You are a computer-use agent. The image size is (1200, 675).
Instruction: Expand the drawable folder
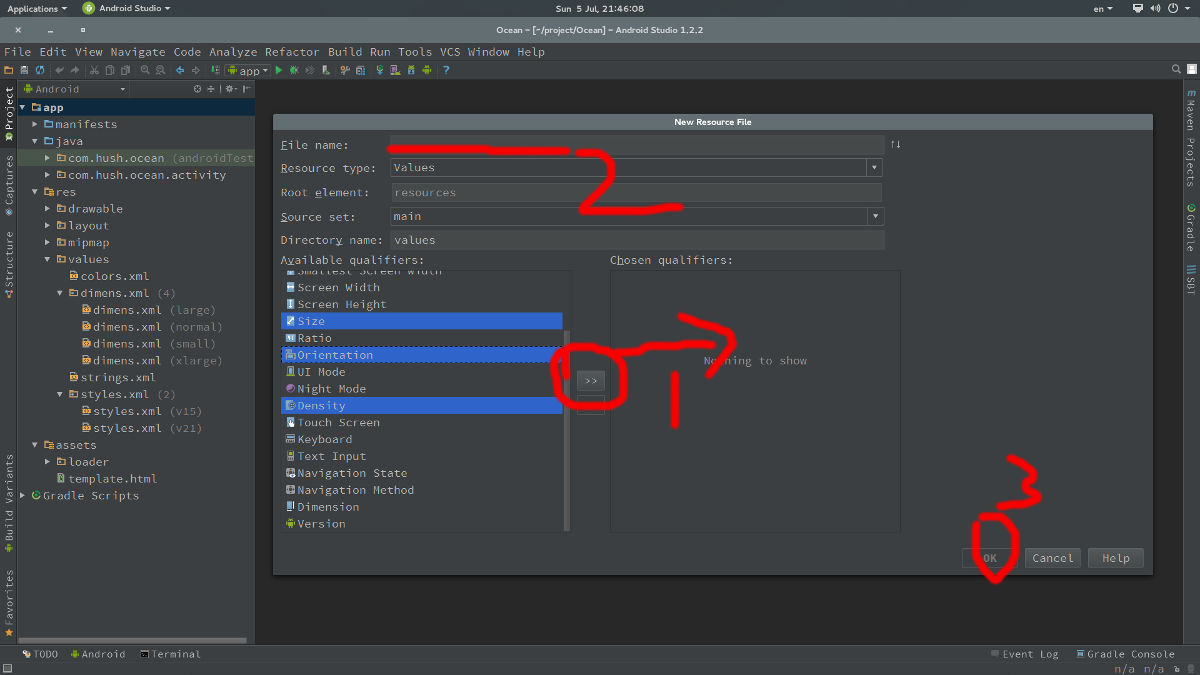pyautogui.click(x=48, y=209)
